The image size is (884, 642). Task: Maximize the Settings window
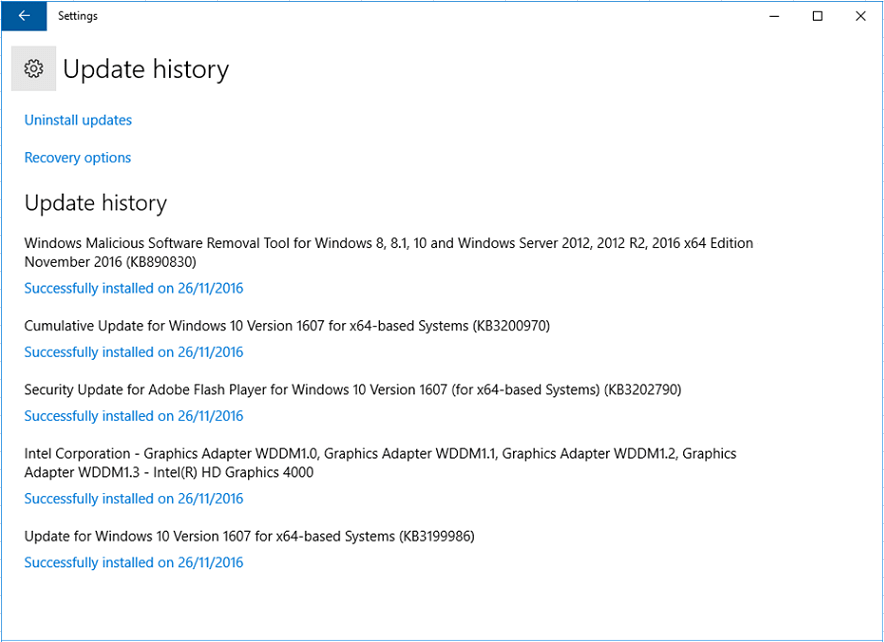click(x=817, y=16)
